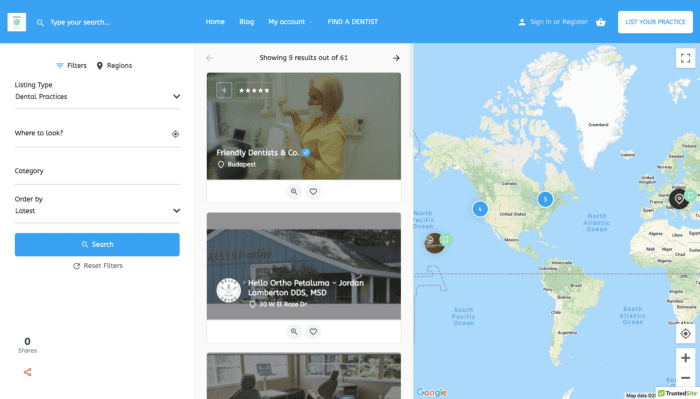700x399 pixels.
Task: Click '30 W El Rose Dr' address
Action: tap(283, 304)
